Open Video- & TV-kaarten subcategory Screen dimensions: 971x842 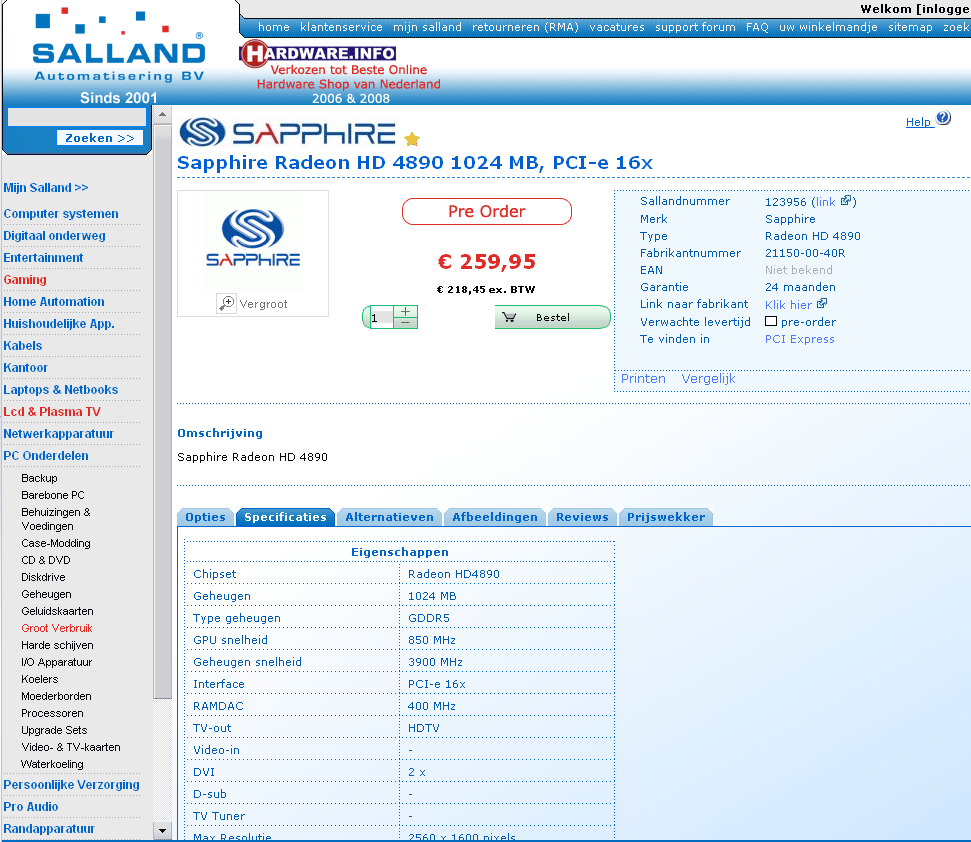coord(71,747)
